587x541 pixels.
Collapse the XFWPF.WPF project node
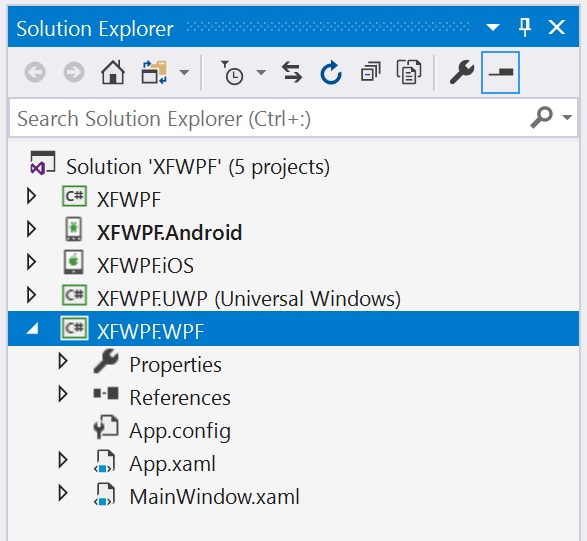[33, 329]
